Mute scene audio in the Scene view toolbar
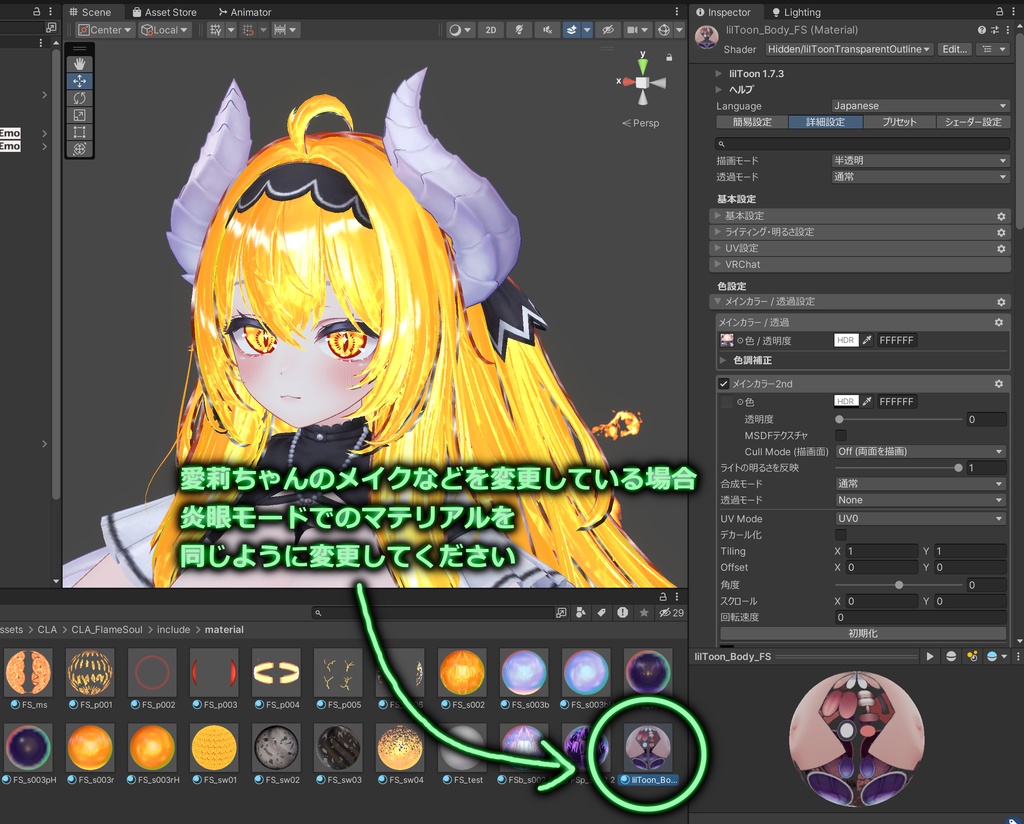Screen dimensions: 1024x824 [x=548, y=30]
